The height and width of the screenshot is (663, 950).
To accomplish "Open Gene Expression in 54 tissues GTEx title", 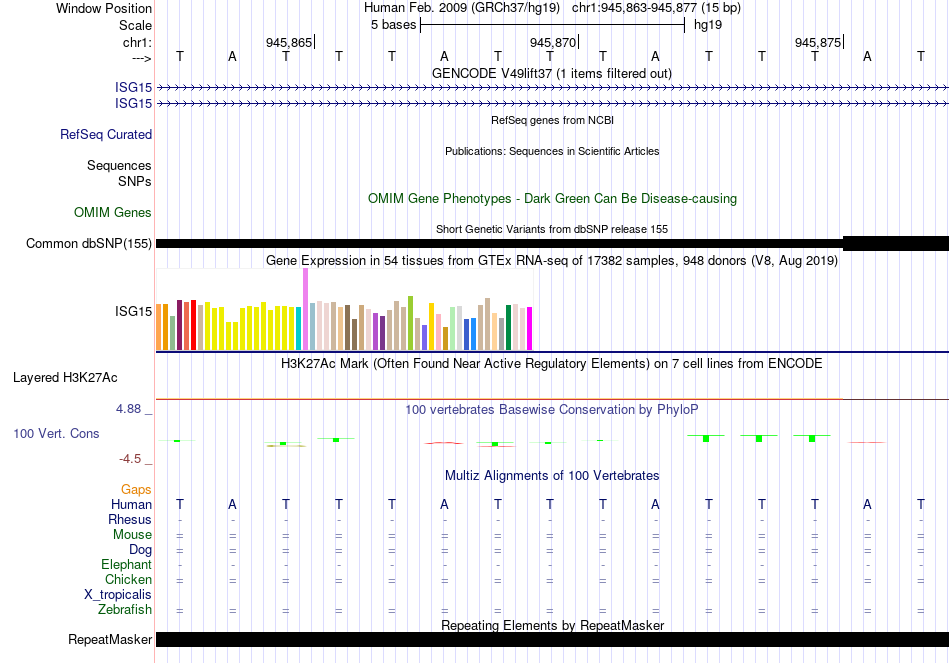I will pyautogui.click(x=552, y=261).
